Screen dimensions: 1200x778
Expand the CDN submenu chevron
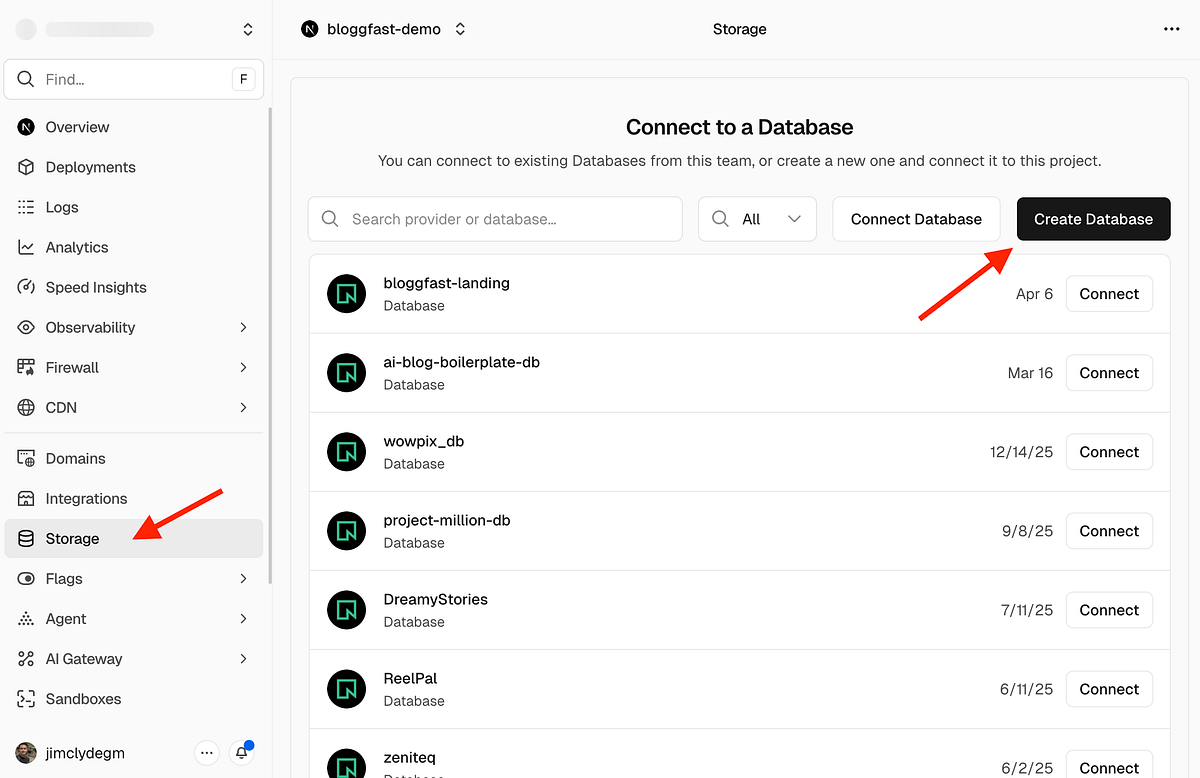243,407
